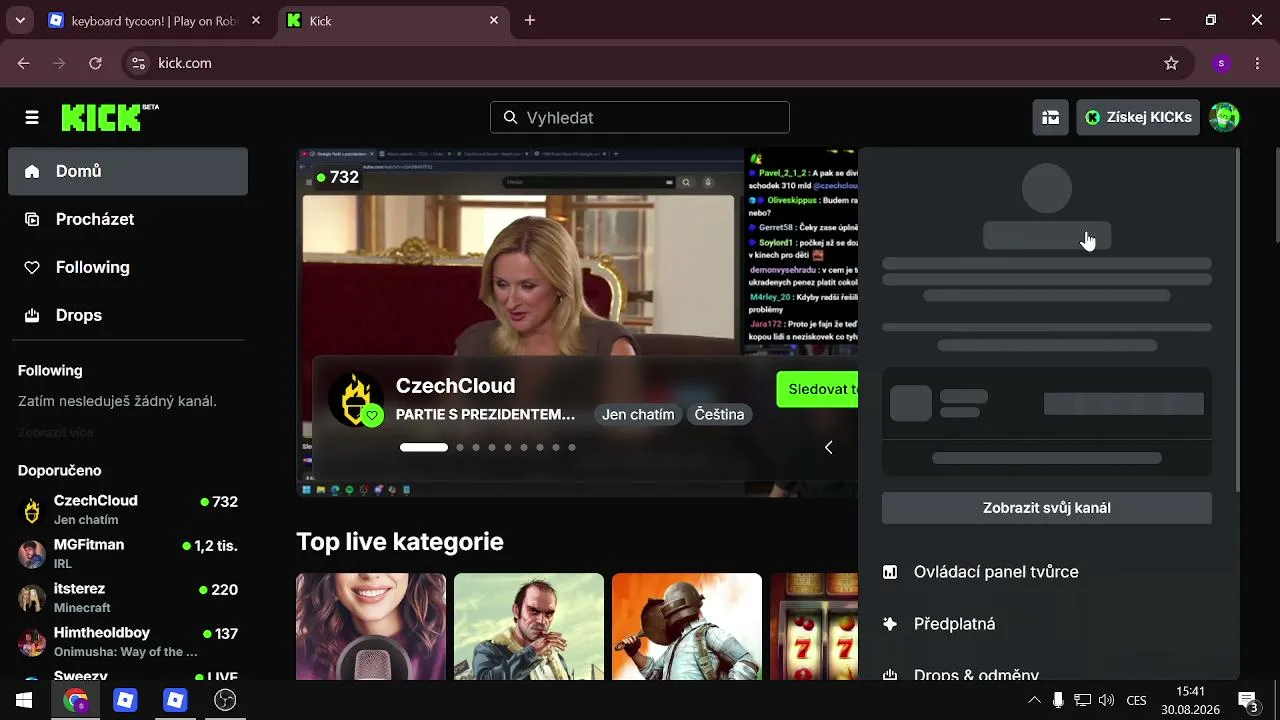
Task: Click the kick.com address bar
Action: pyautogui.click(x=660, y=63)
